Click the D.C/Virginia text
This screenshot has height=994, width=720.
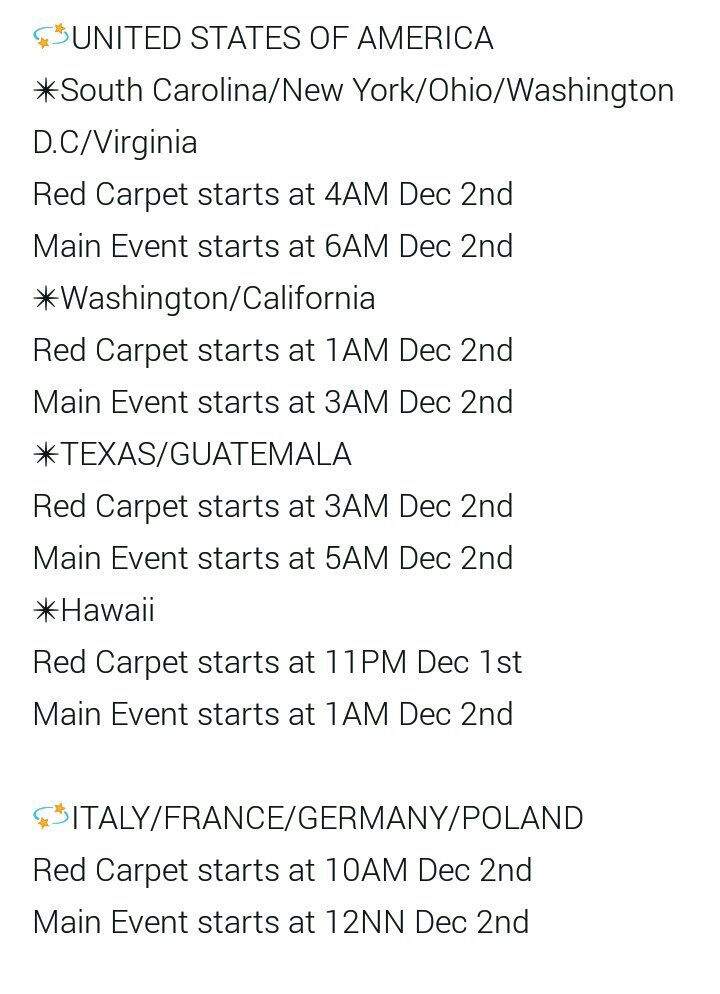115,143
